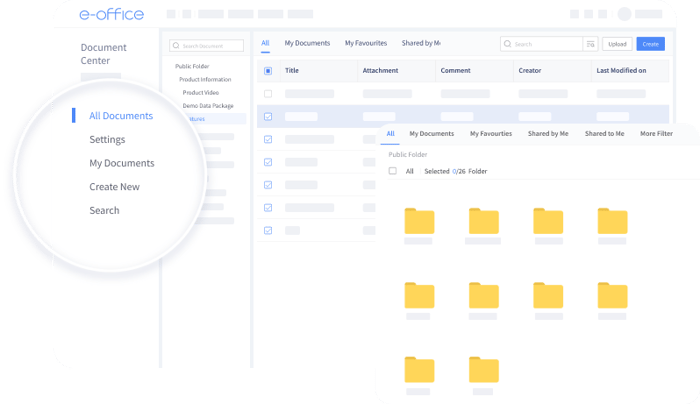This screenshot has height=404, width=700.
Task: Click the advanced filter icon beside Search
Action: tap(591, 44)
